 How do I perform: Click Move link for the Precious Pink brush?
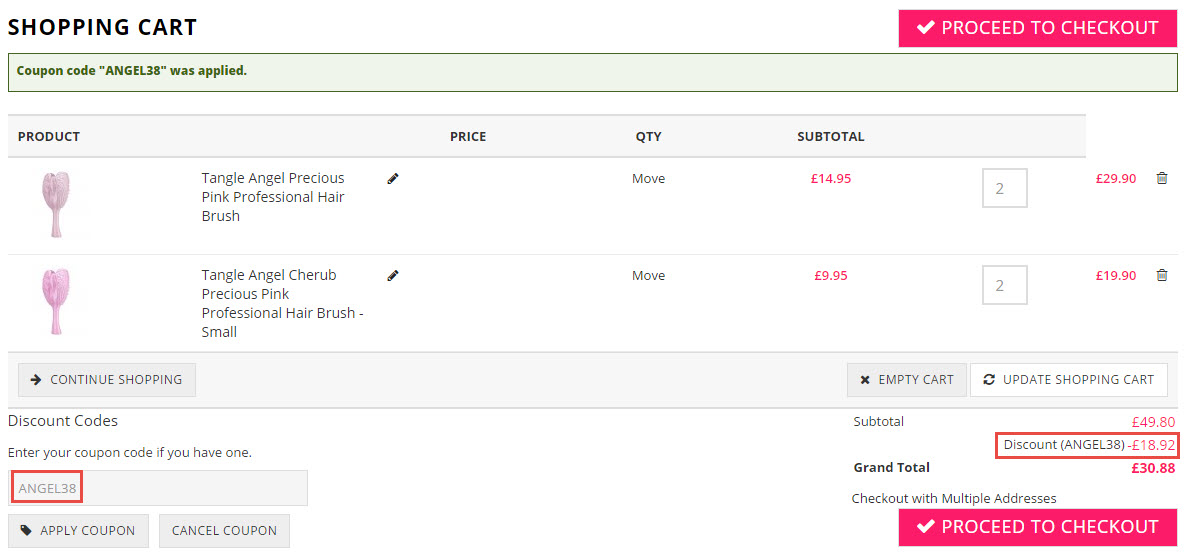[648, 179]
